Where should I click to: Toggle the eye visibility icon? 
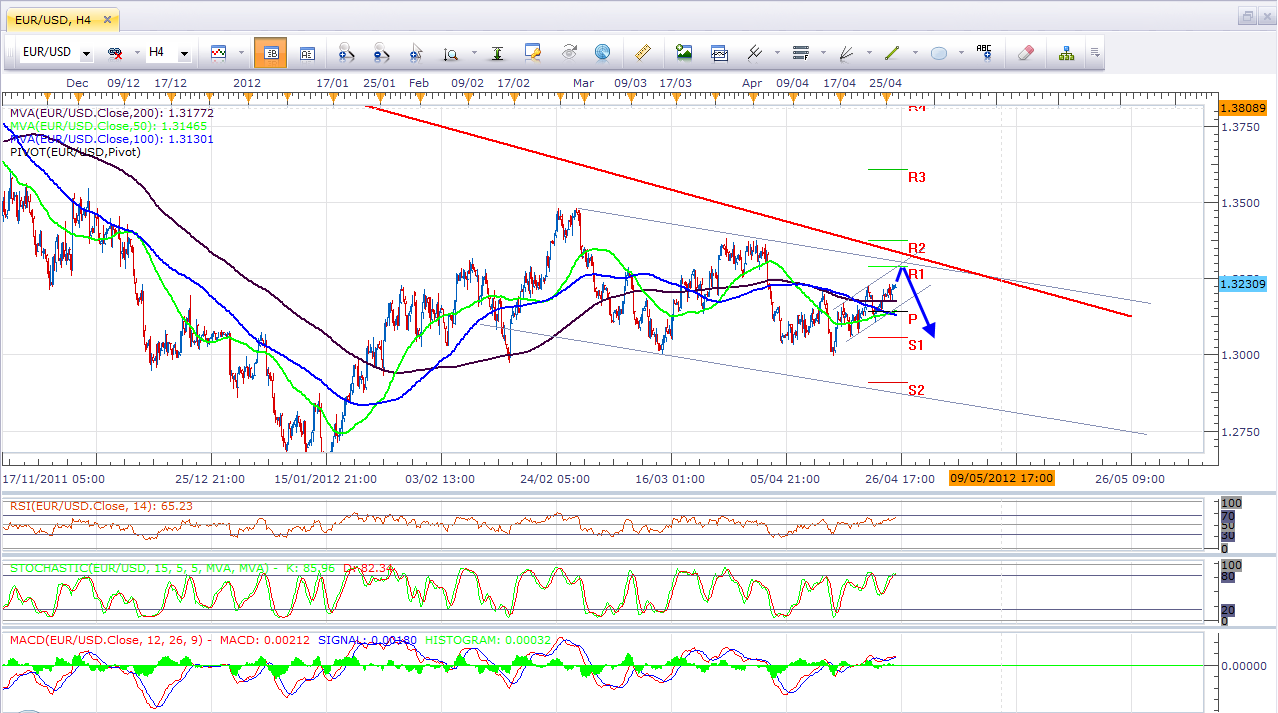point(569,53)
